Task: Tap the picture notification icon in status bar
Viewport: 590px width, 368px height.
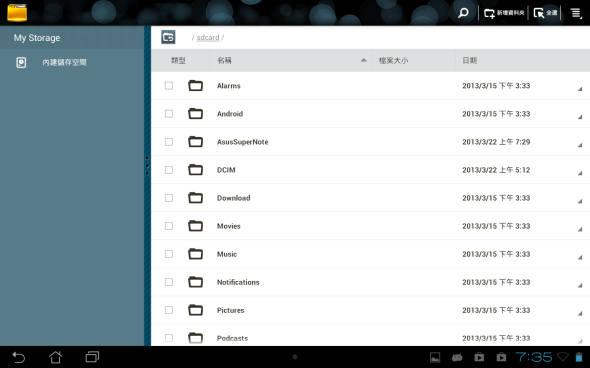Action: click(435, 357)
